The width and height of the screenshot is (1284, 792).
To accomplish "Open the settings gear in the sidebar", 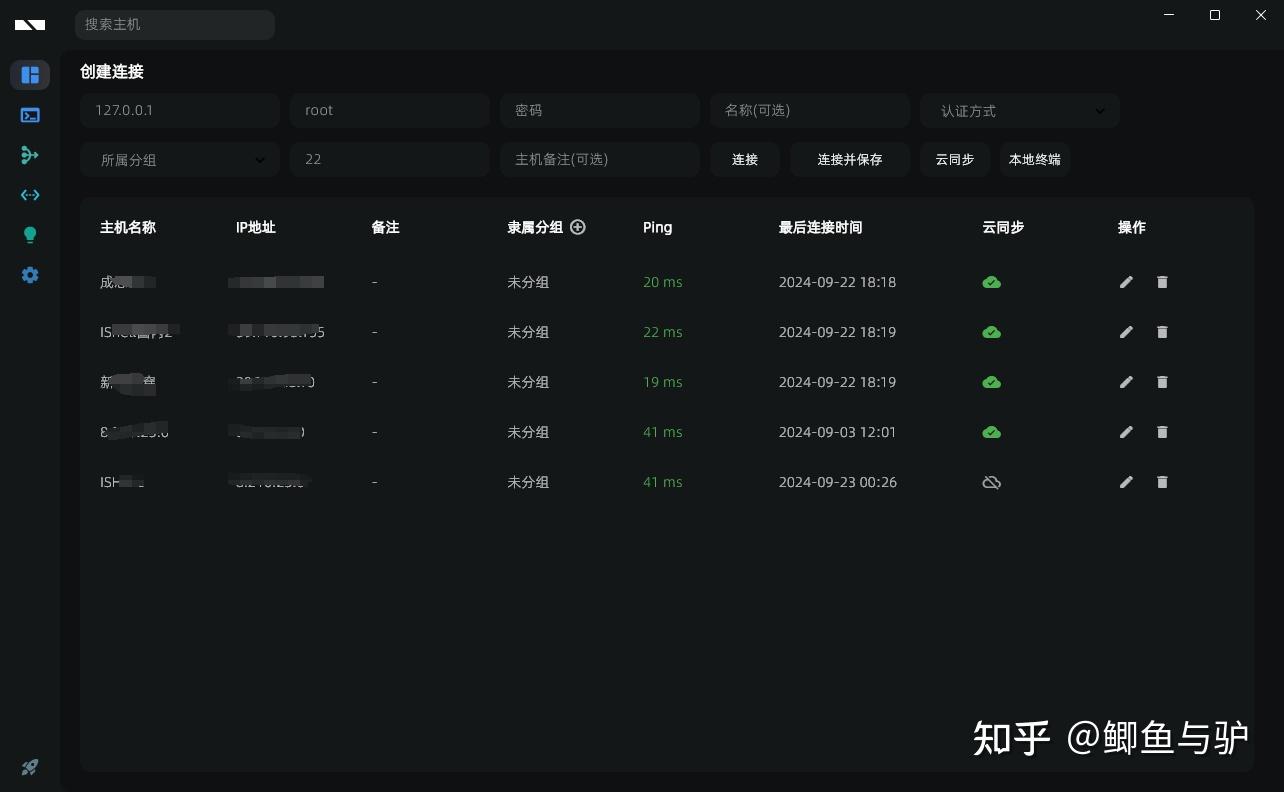I will click(30, 275).
